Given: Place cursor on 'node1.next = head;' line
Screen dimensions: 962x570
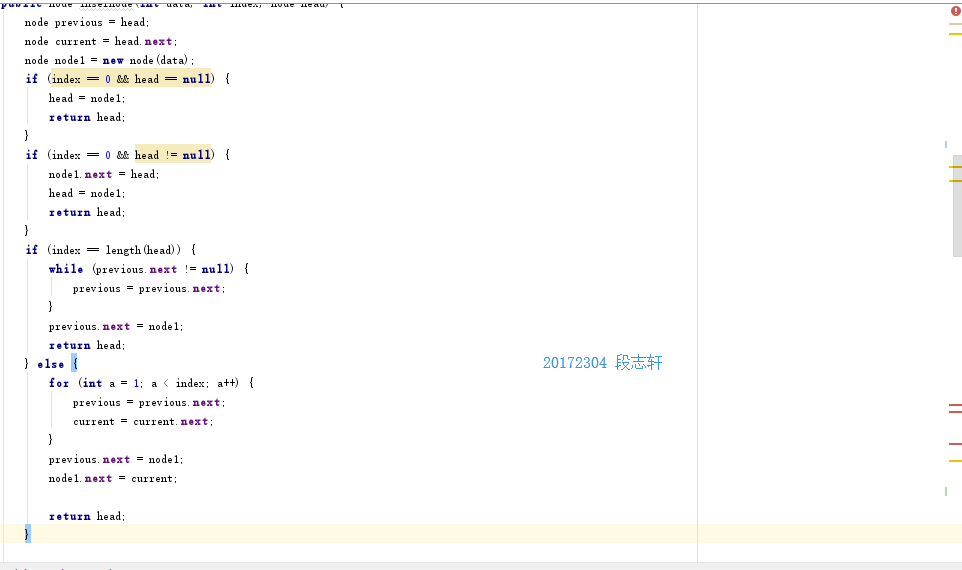Looking at the screenshot, I should [x=104, y=175].
